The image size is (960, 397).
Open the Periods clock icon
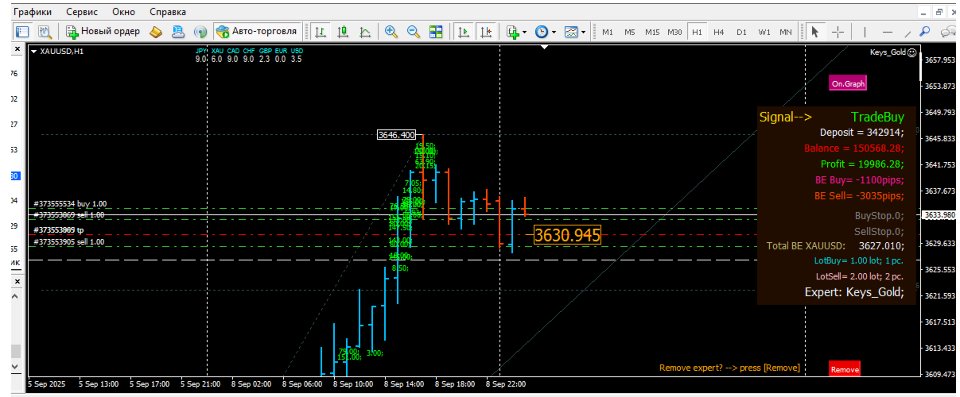click(541, 31)
